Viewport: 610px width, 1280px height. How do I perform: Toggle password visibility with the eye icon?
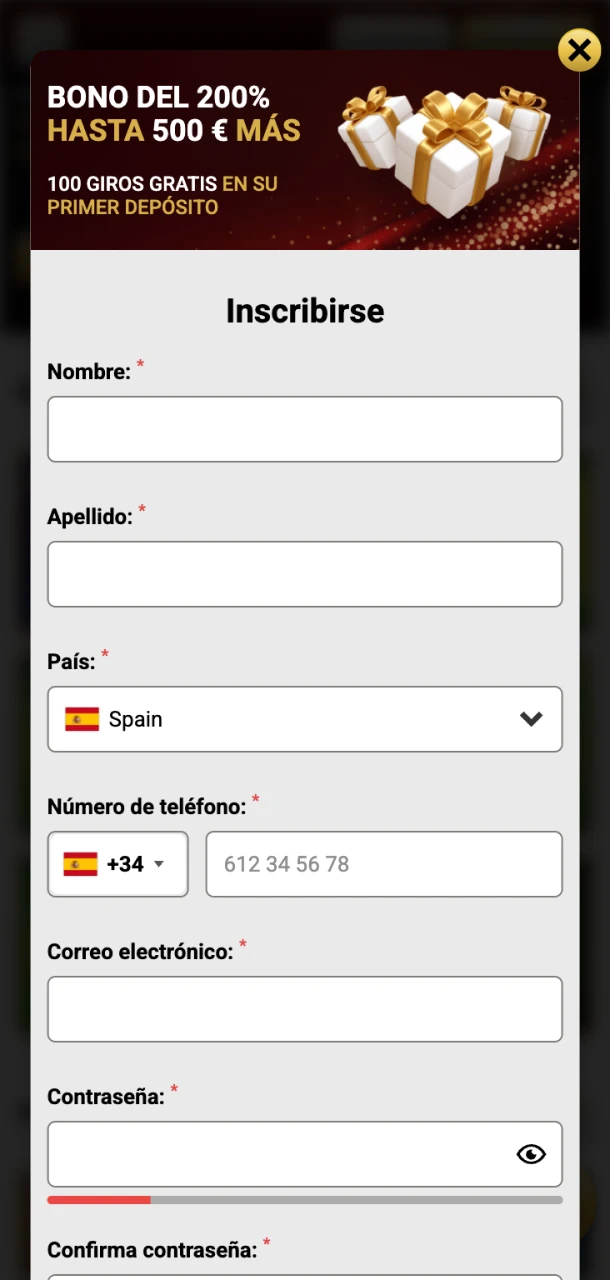pyautogui.click(x=531, y=1154)
